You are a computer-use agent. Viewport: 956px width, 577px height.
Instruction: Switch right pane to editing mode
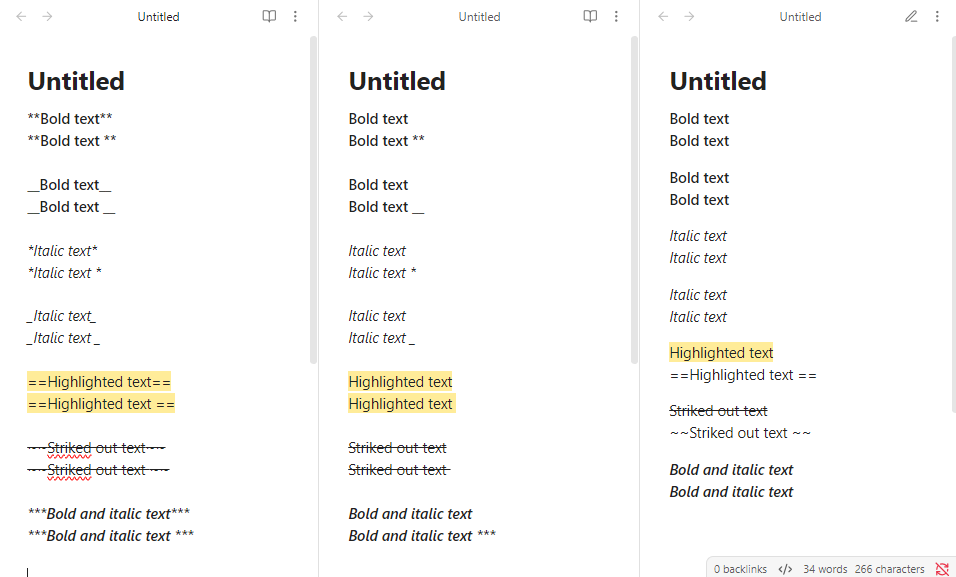click(911, 16)
